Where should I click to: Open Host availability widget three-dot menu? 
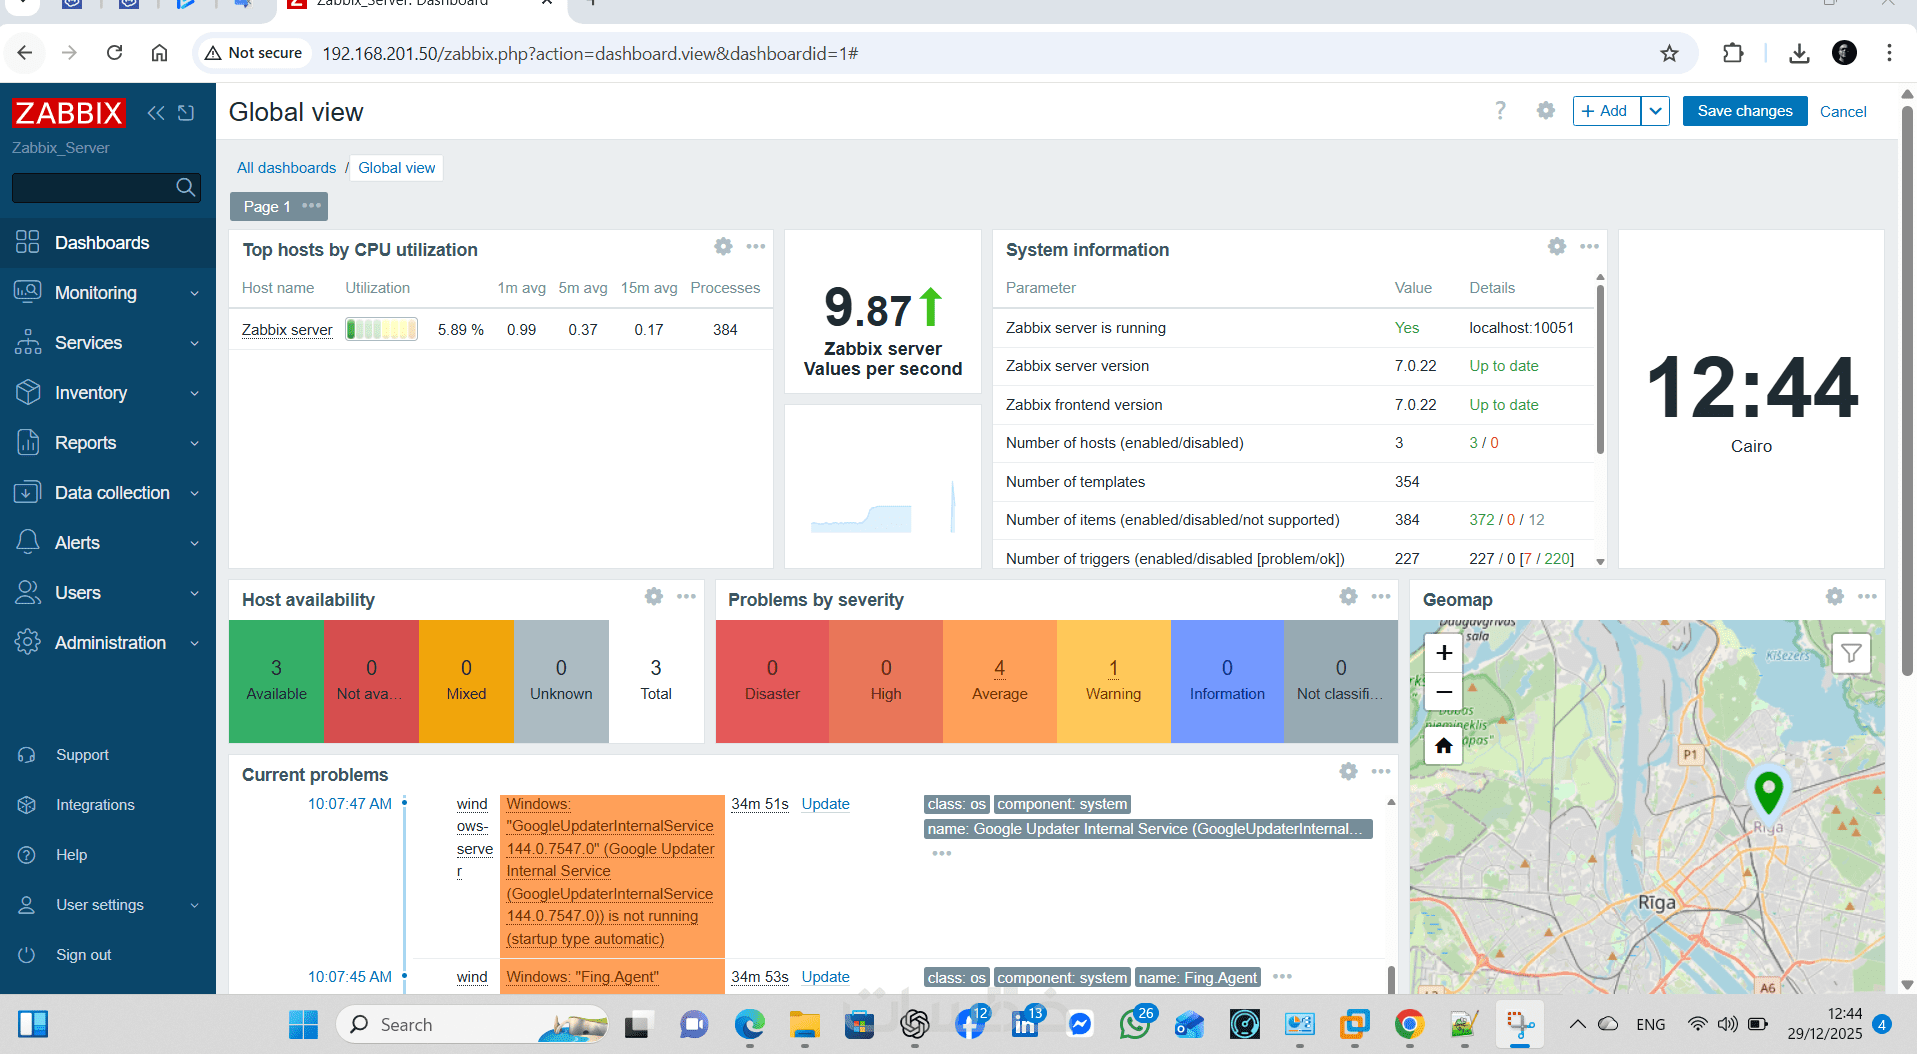pyautogui.click(x=686, y=596)
